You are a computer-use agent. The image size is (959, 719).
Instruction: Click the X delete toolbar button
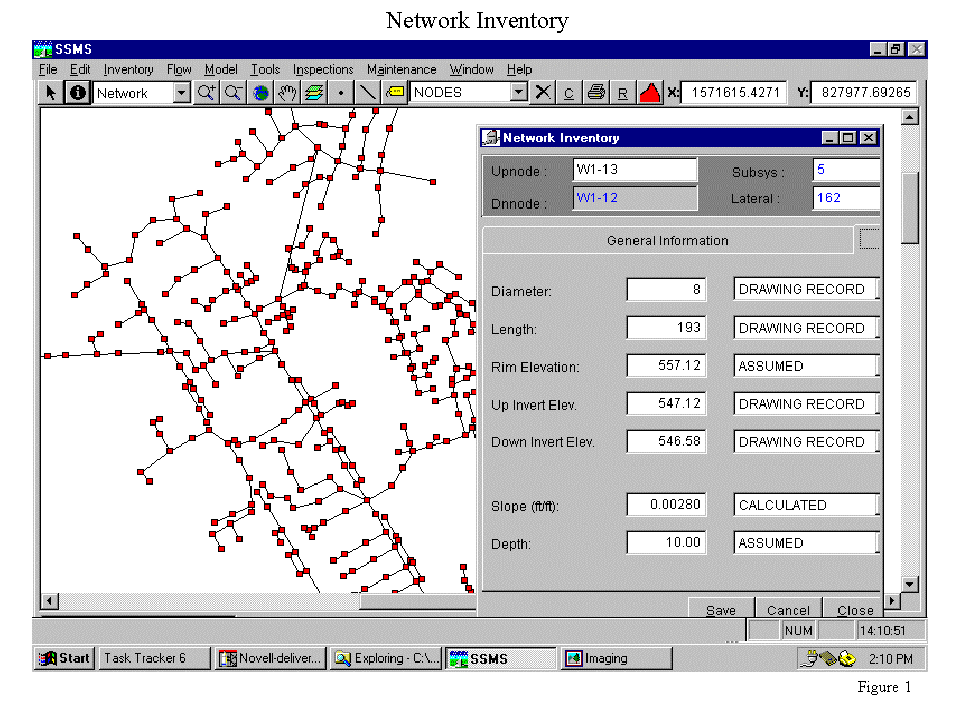click(x=543, y=93)
